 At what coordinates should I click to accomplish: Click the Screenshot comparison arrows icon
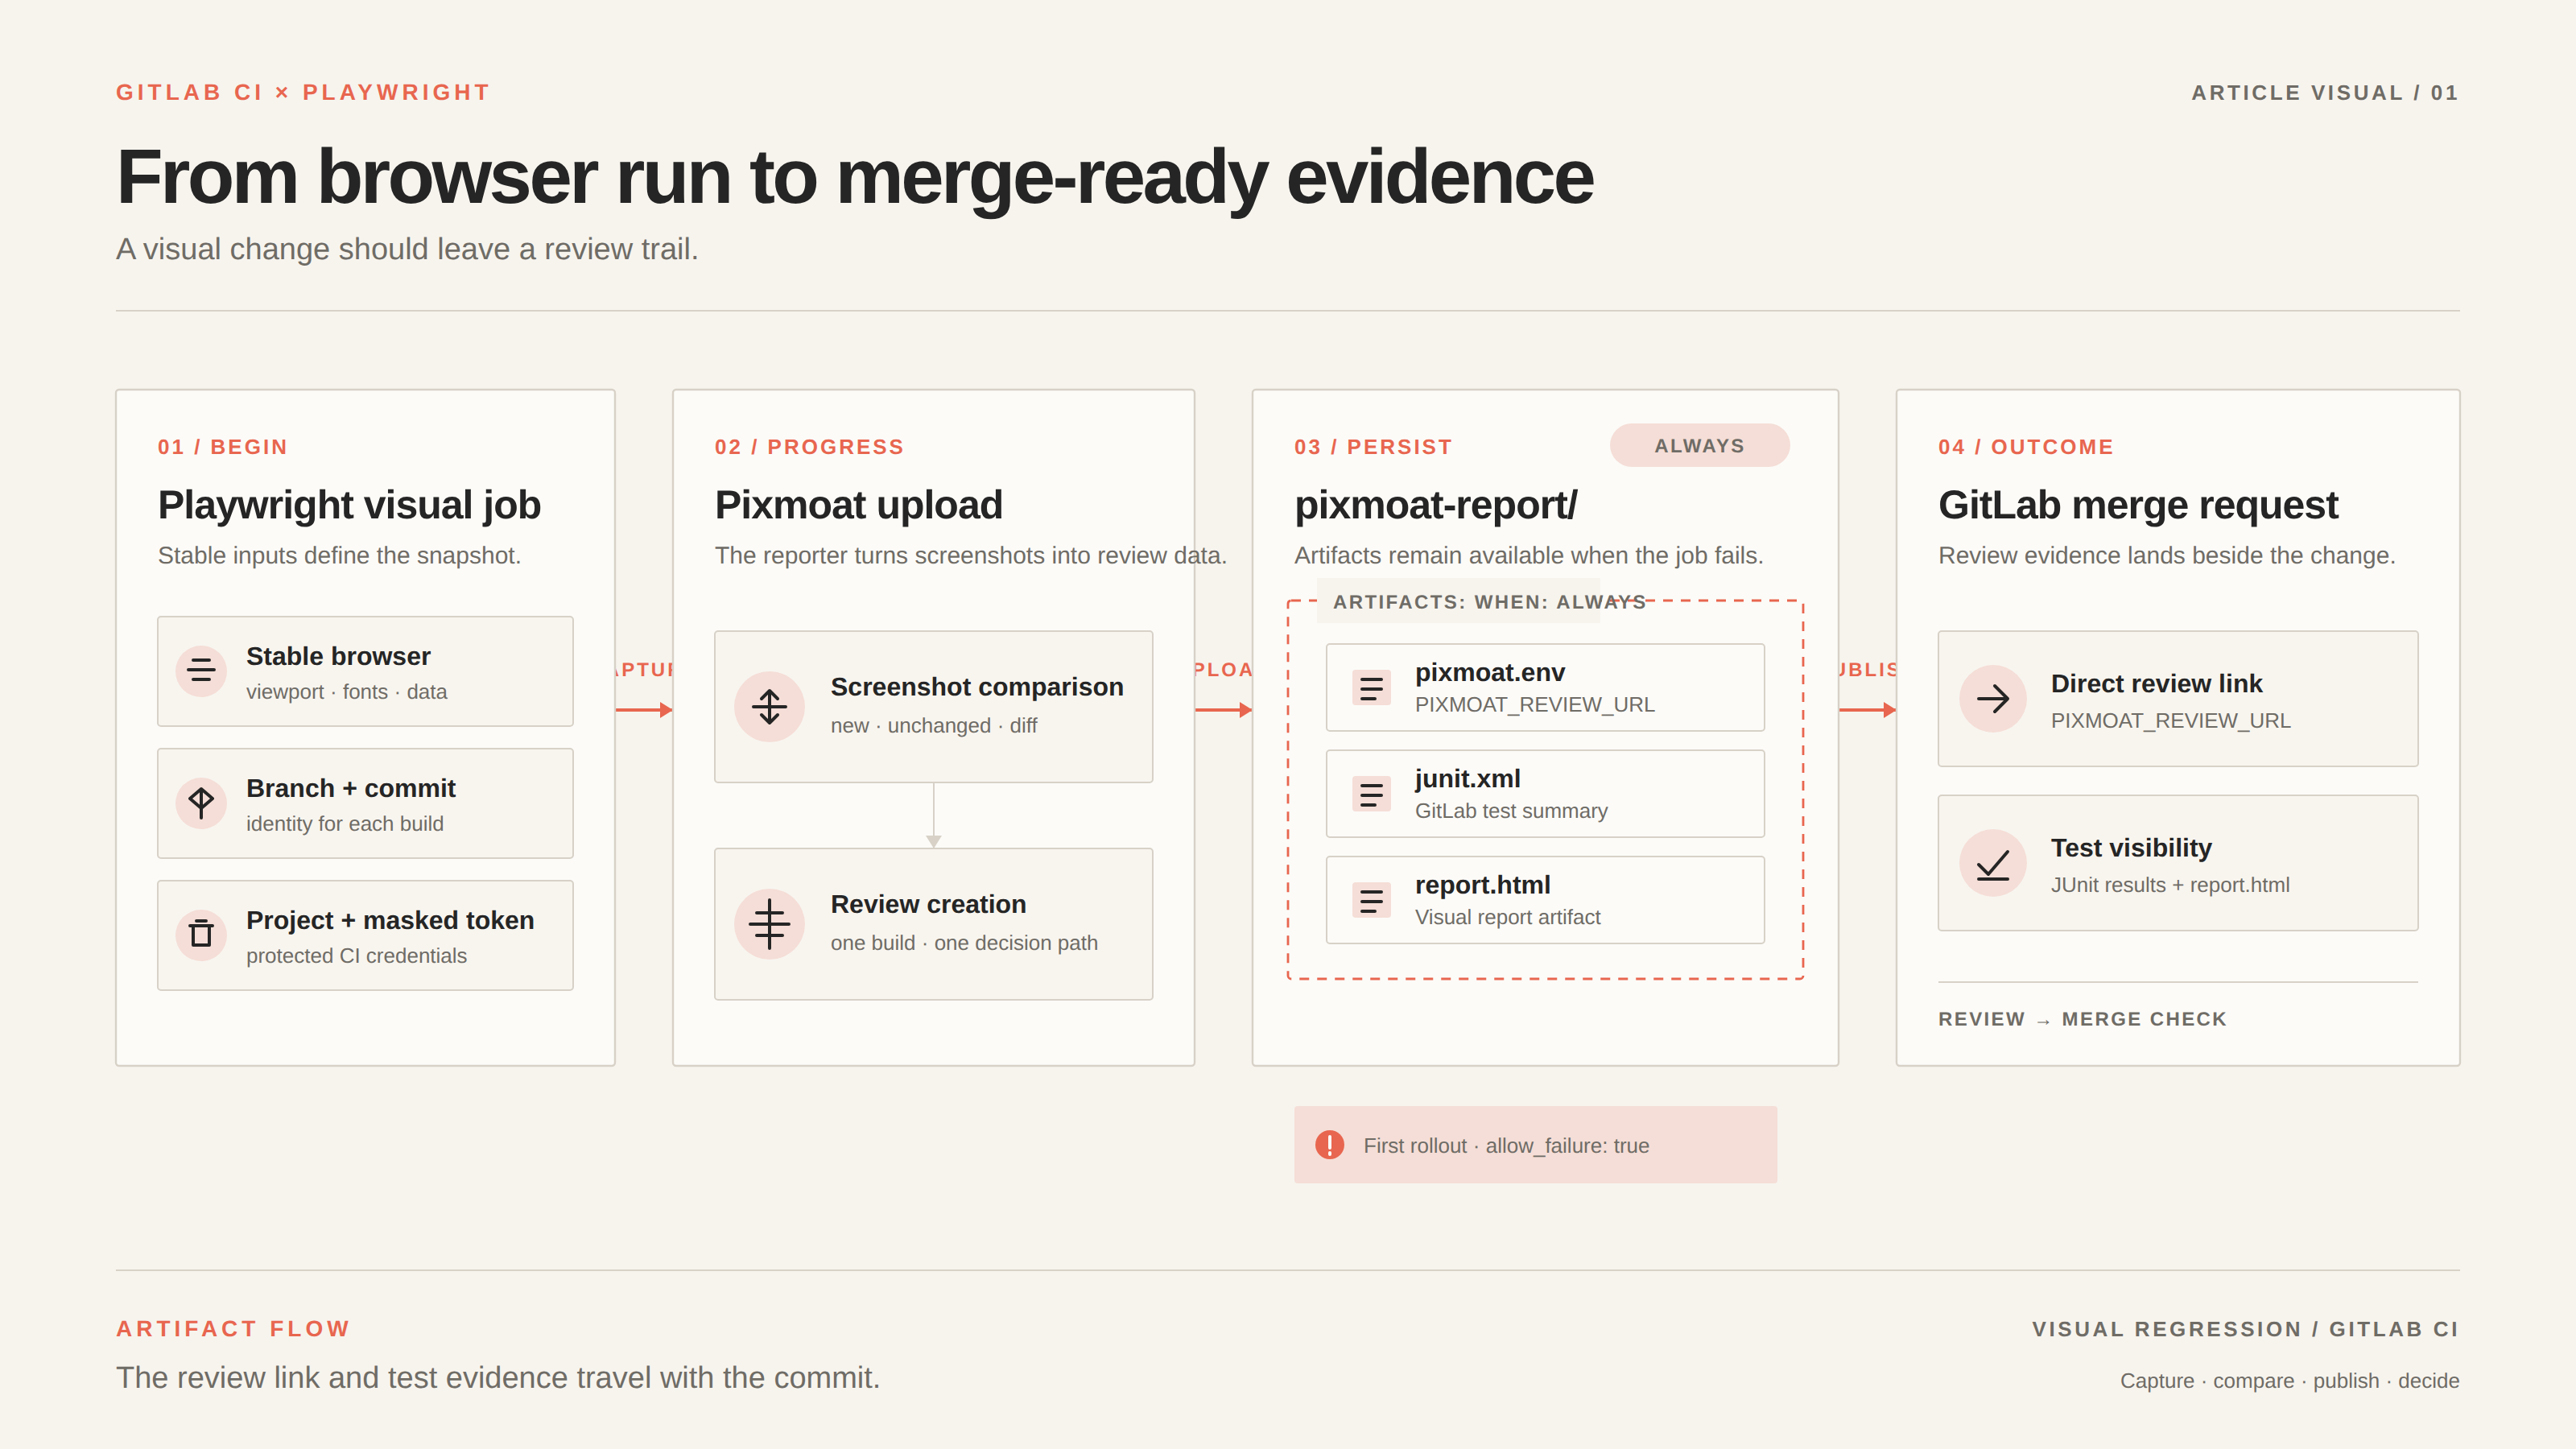click(x=769, y=707)
